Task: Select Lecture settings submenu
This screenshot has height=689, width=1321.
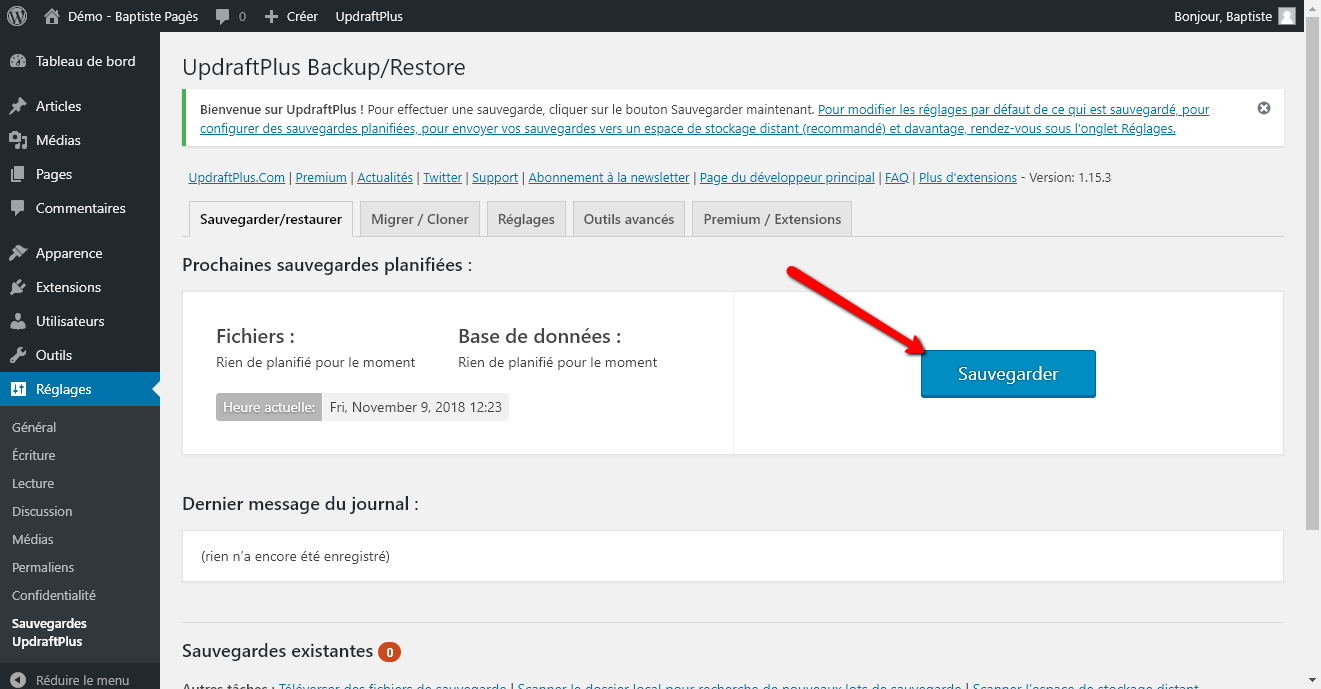Action: pyautogui.click(x=33, y=483)
